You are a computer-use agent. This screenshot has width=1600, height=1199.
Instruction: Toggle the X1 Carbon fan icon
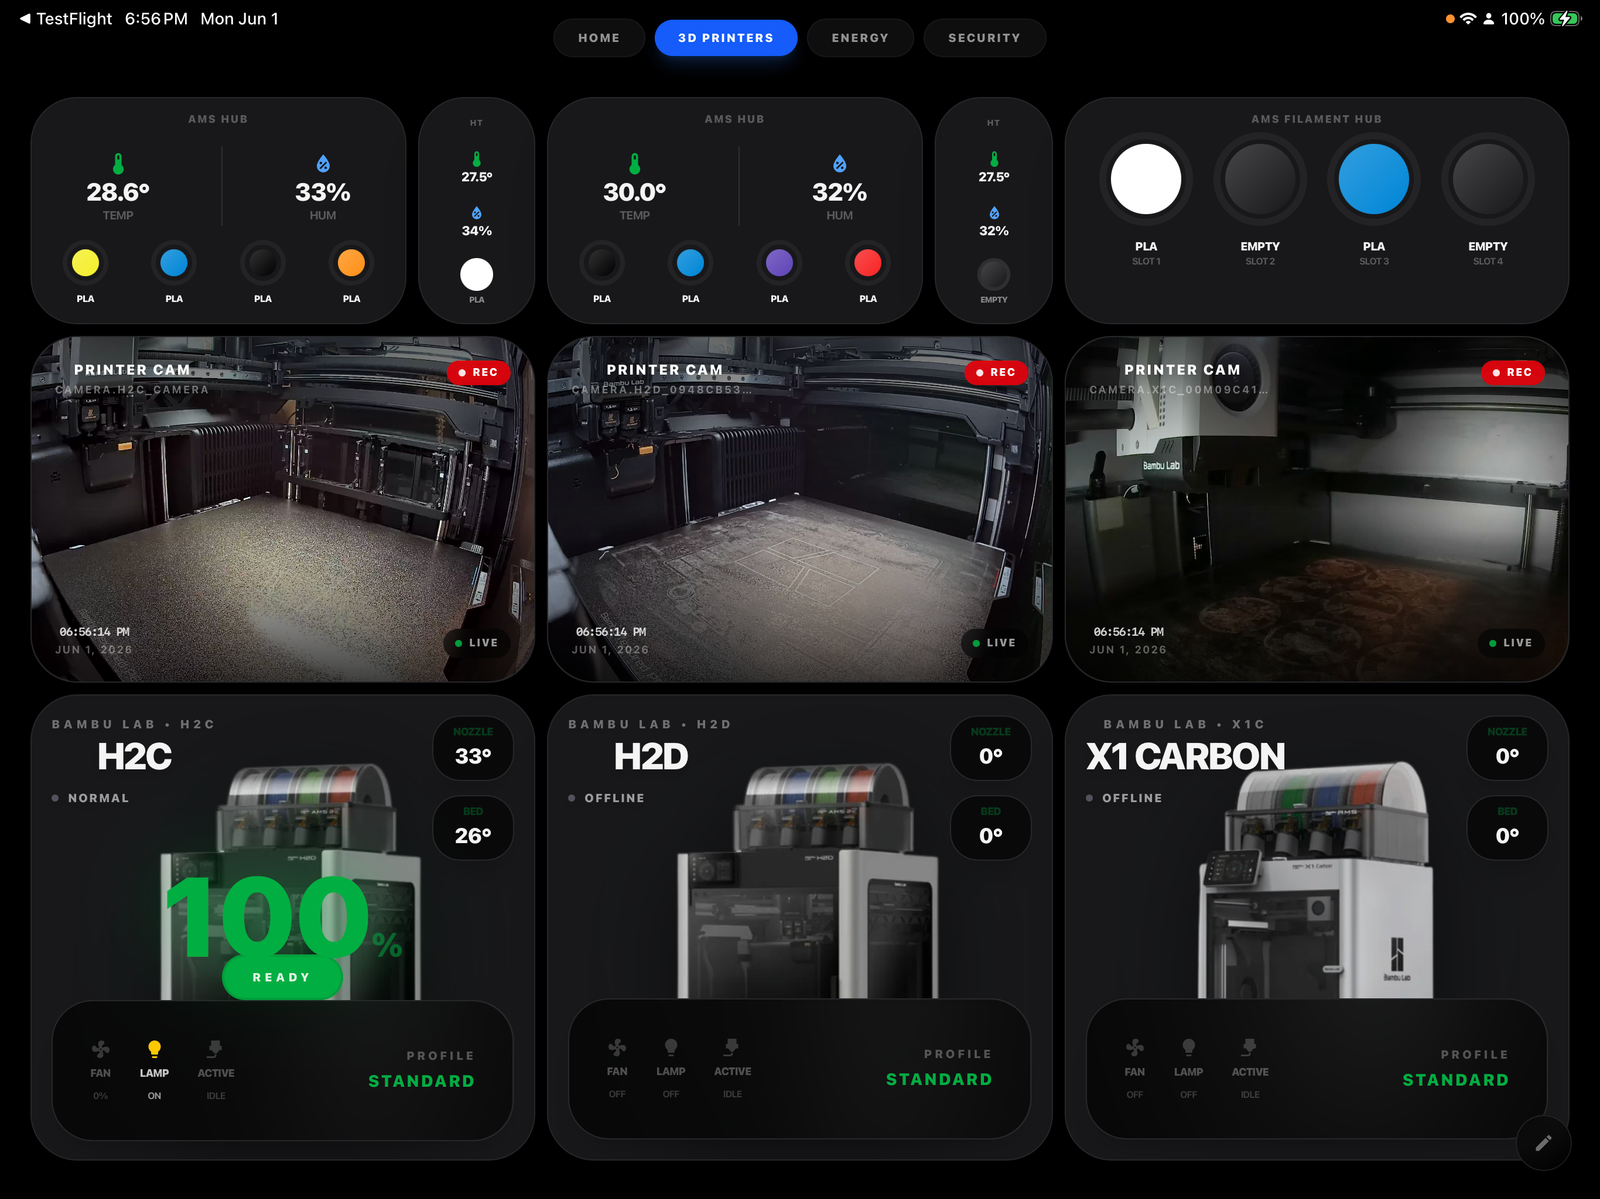1134,1047
